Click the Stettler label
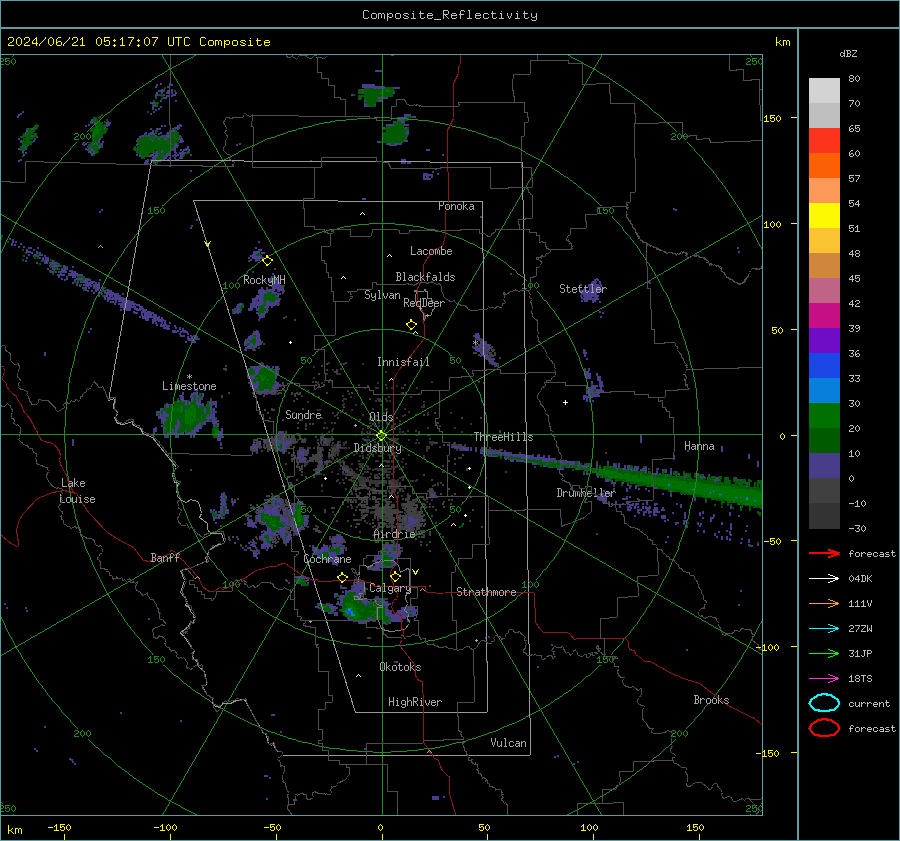This screenshot has height=841, width=900. pyautogui.click(x=583, y=289)
